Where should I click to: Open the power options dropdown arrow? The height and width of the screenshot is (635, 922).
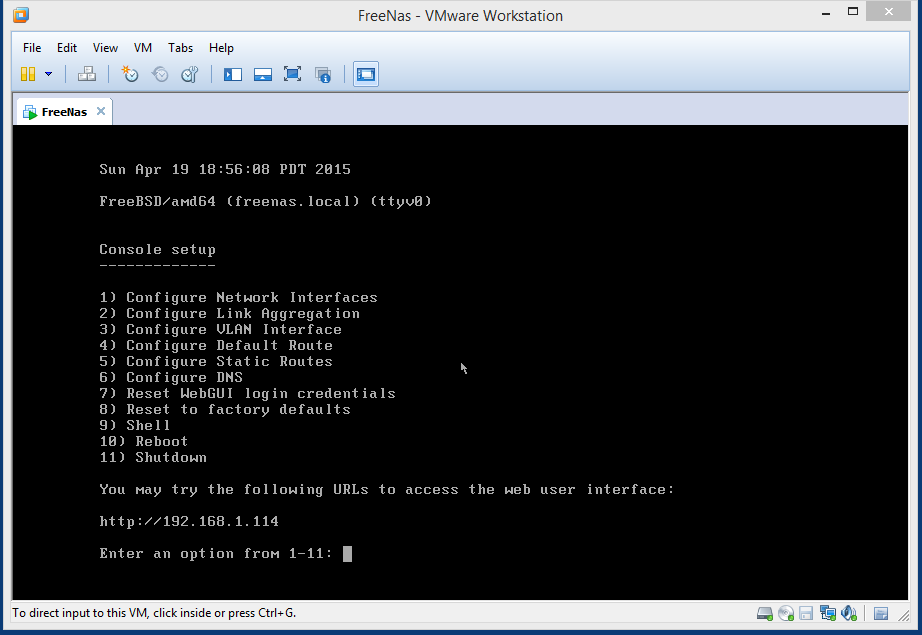[49, 74]
